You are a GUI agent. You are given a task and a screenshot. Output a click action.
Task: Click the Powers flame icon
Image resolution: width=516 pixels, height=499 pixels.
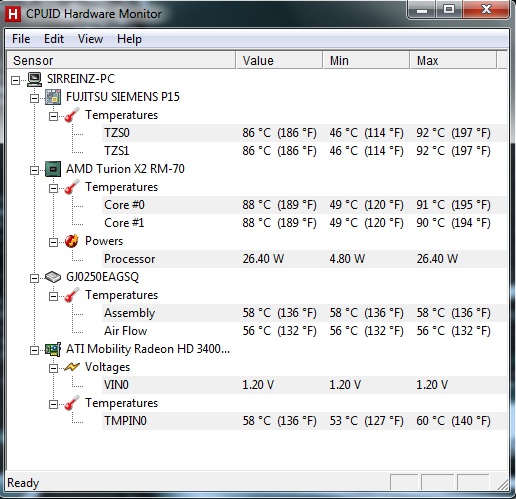72,241
